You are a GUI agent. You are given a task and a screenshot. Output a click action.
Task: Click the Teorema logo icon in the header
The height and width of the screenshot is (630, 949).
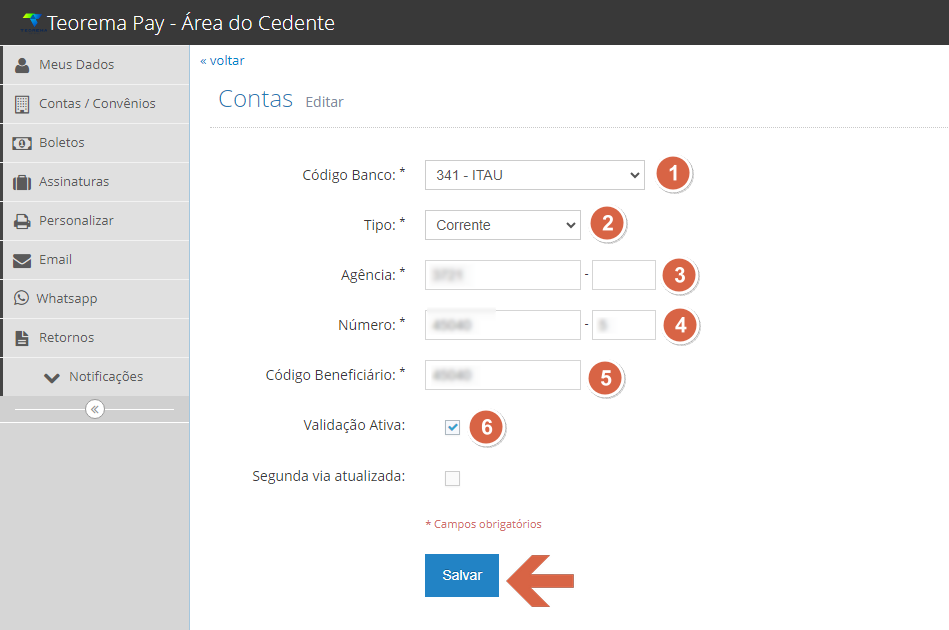point(32,22)
